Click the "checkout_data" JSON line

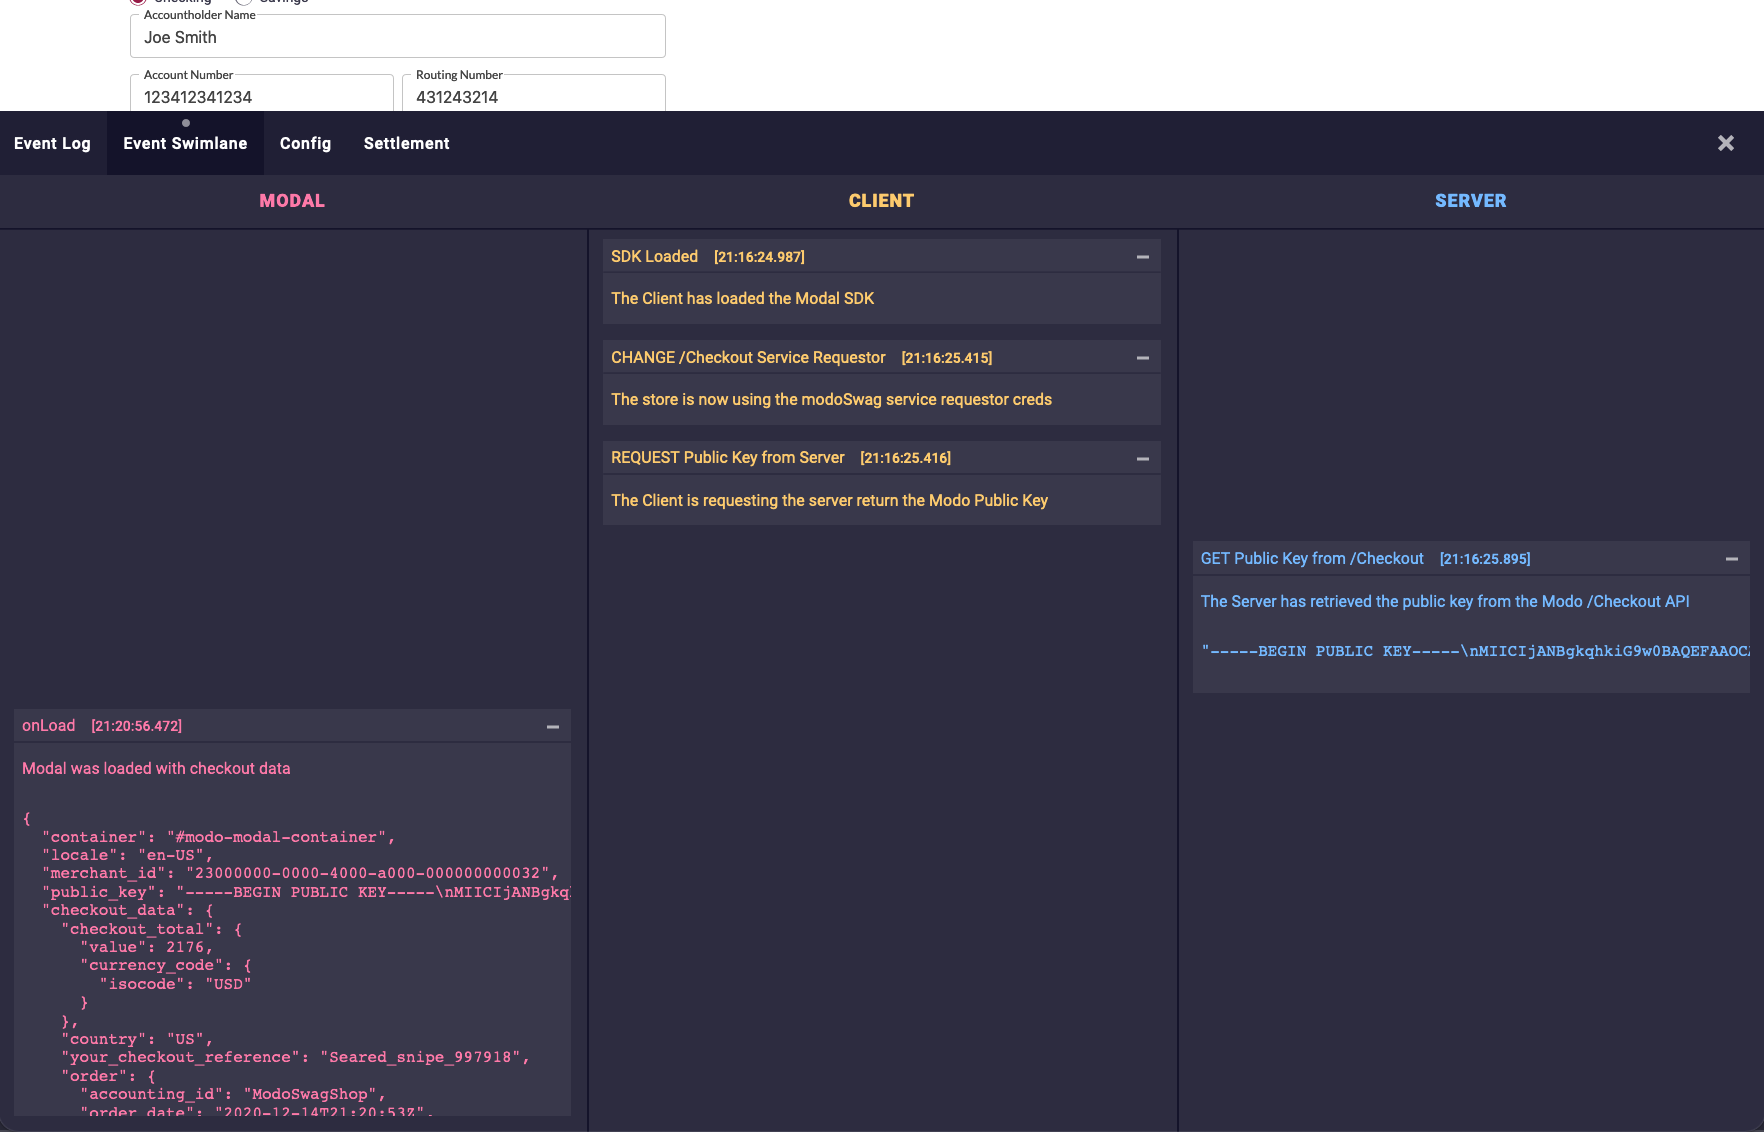pos(127,910)
